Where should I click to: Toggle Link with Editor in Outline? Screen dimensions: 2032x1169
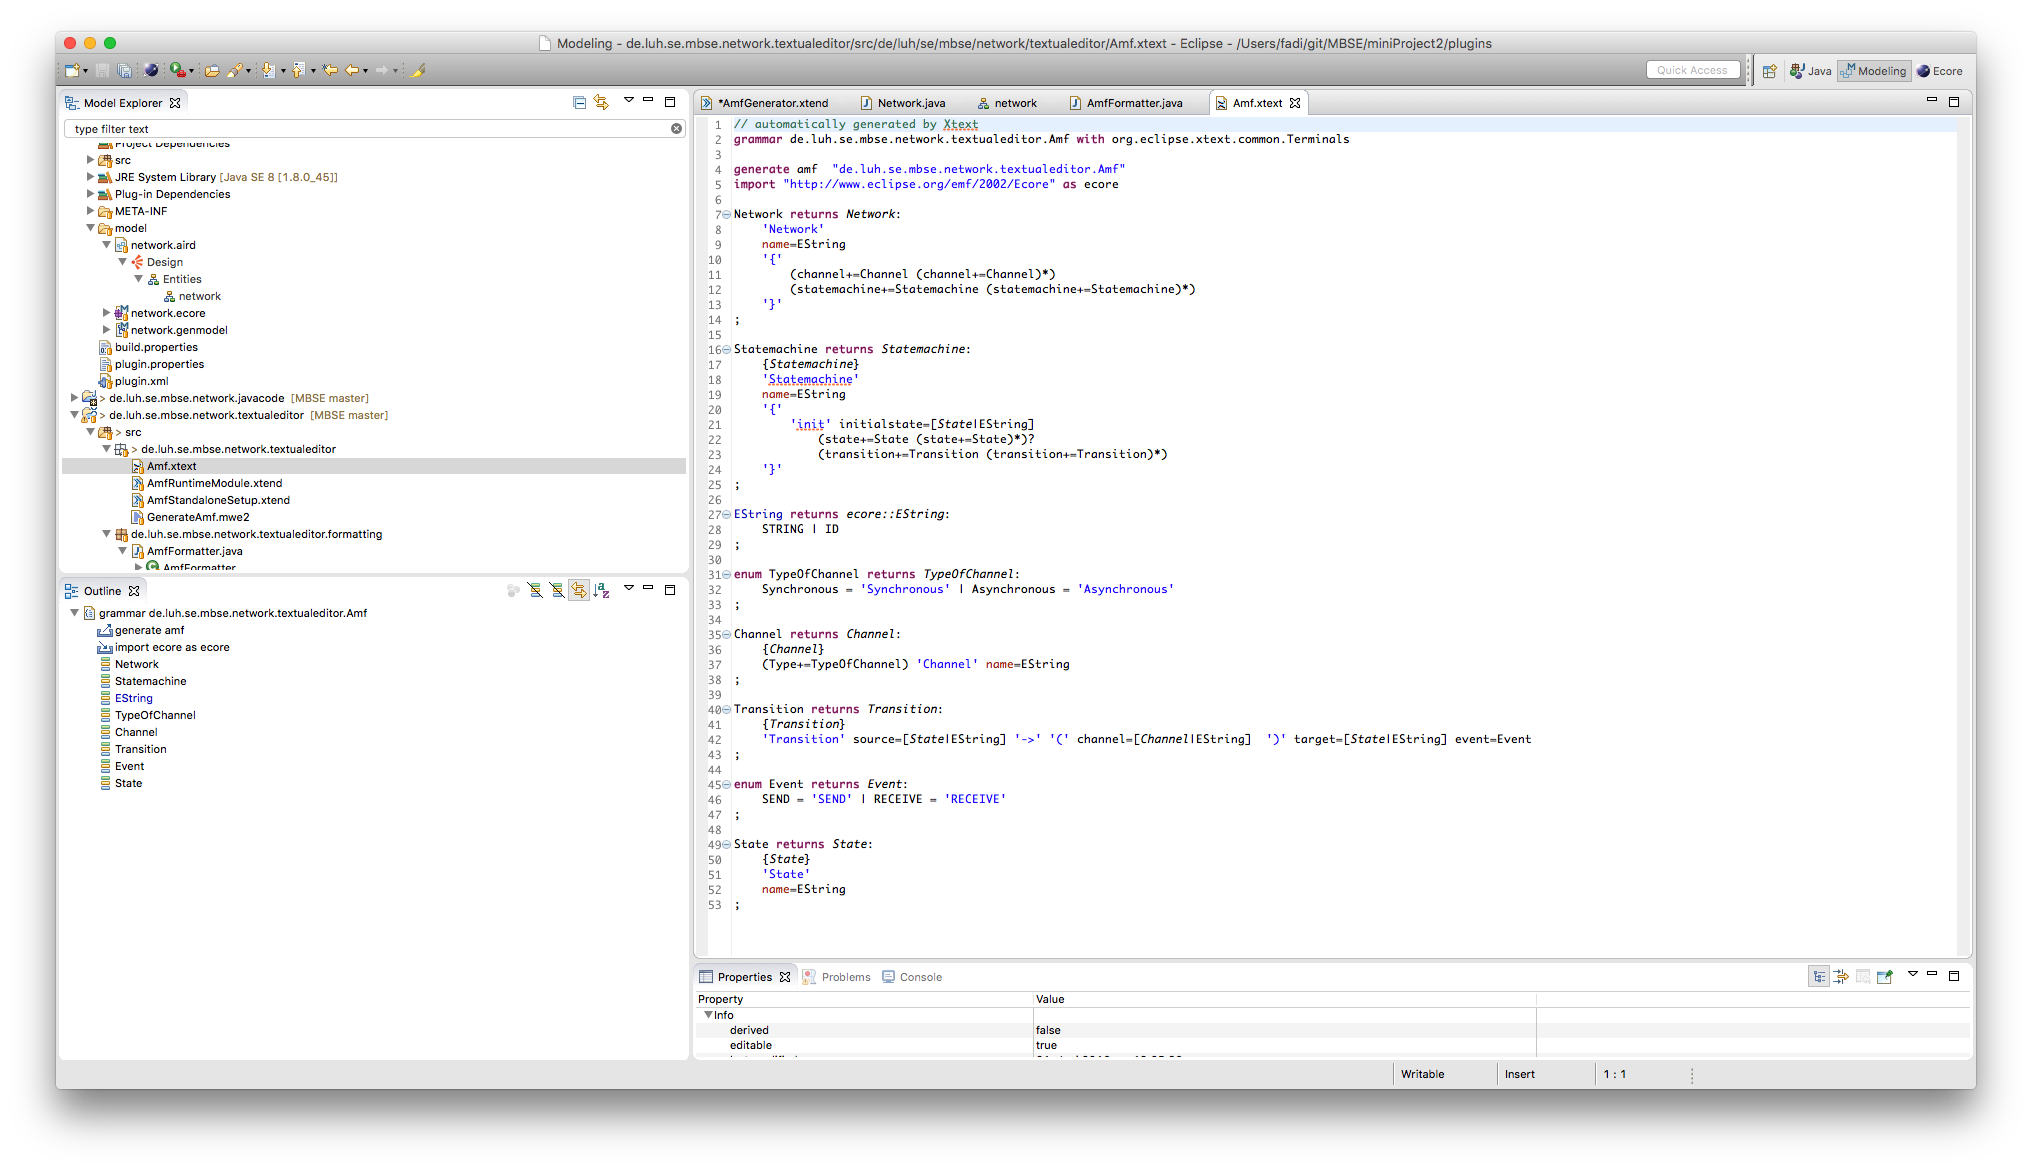pyautogui.click(x=579, y=591)
